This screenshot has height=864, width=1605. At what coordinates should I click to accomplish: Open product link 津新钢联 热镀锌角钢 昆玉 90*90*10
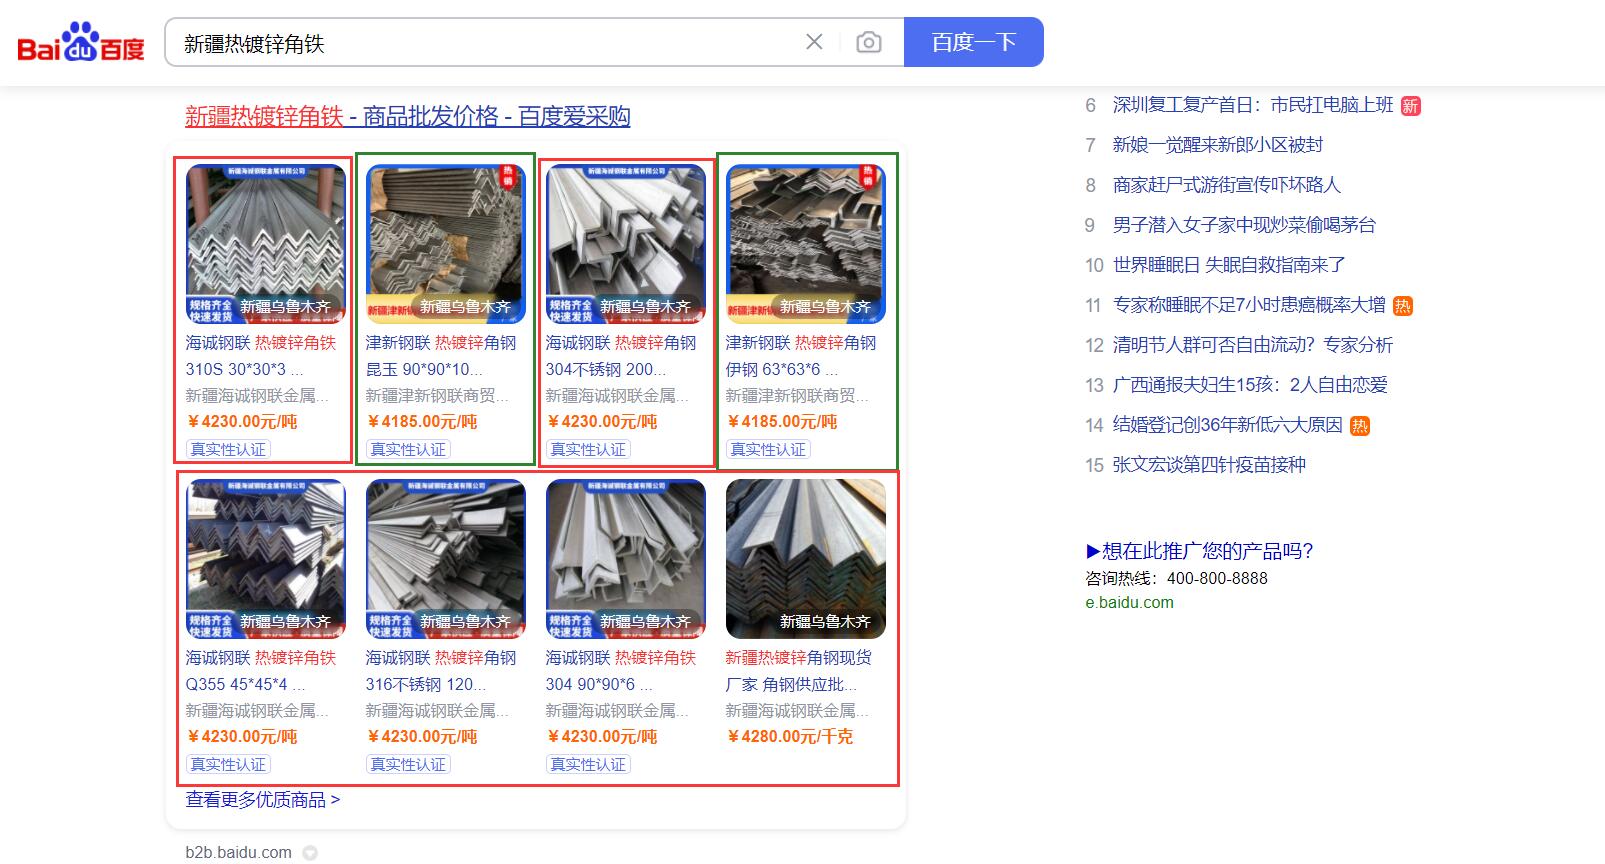(x=441, y=356)
